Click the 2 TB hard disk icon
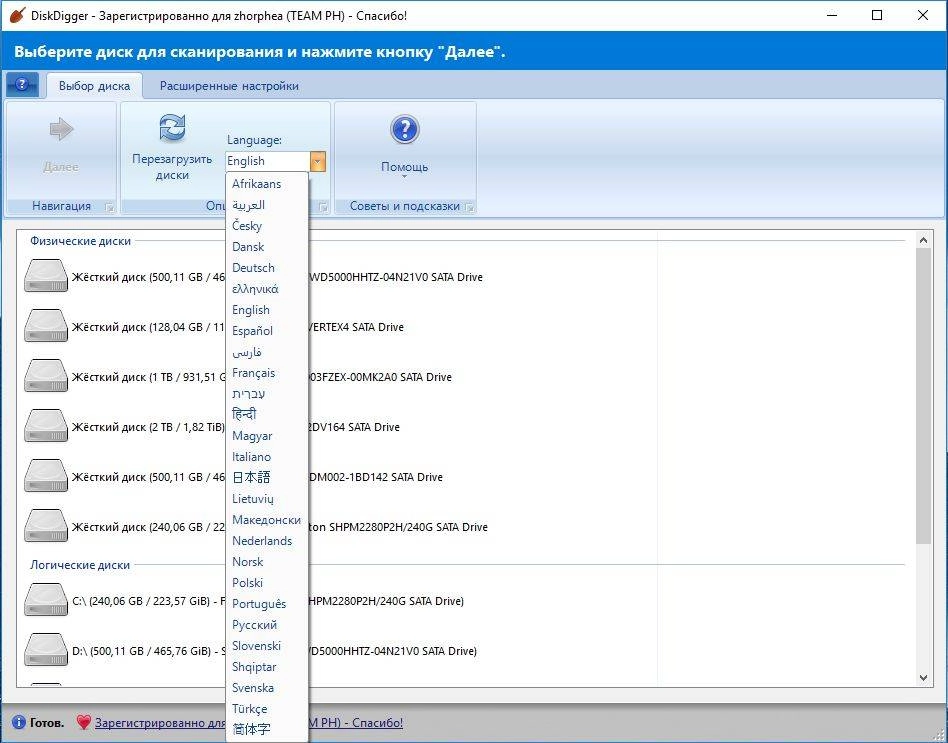The width and height of the screenshot is (948, 743). (x=46, y=427)
